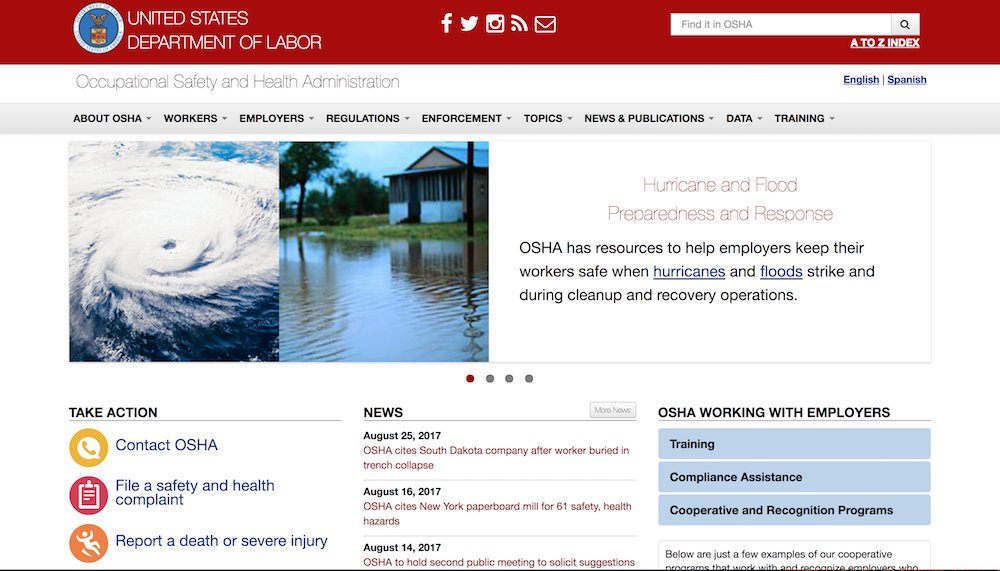Open the Facebook icon in header
Image resolution: width=1000 pixels, height=571 pixels.
[446, 24]
